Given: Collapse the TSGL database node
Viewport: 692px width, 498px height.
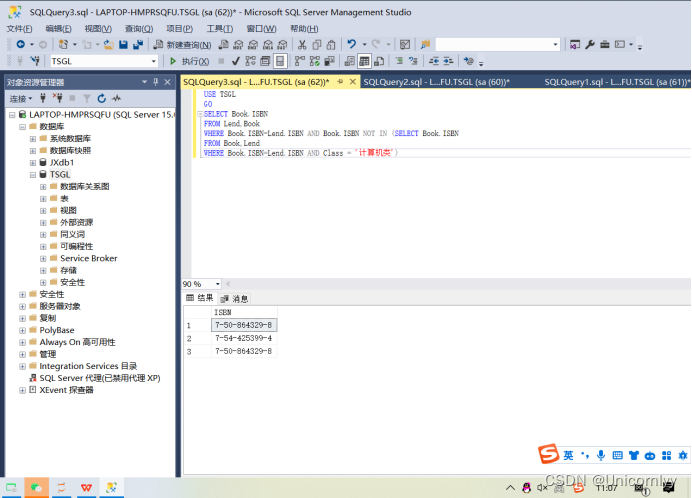Looking at the screenshot, I should 33,175.
